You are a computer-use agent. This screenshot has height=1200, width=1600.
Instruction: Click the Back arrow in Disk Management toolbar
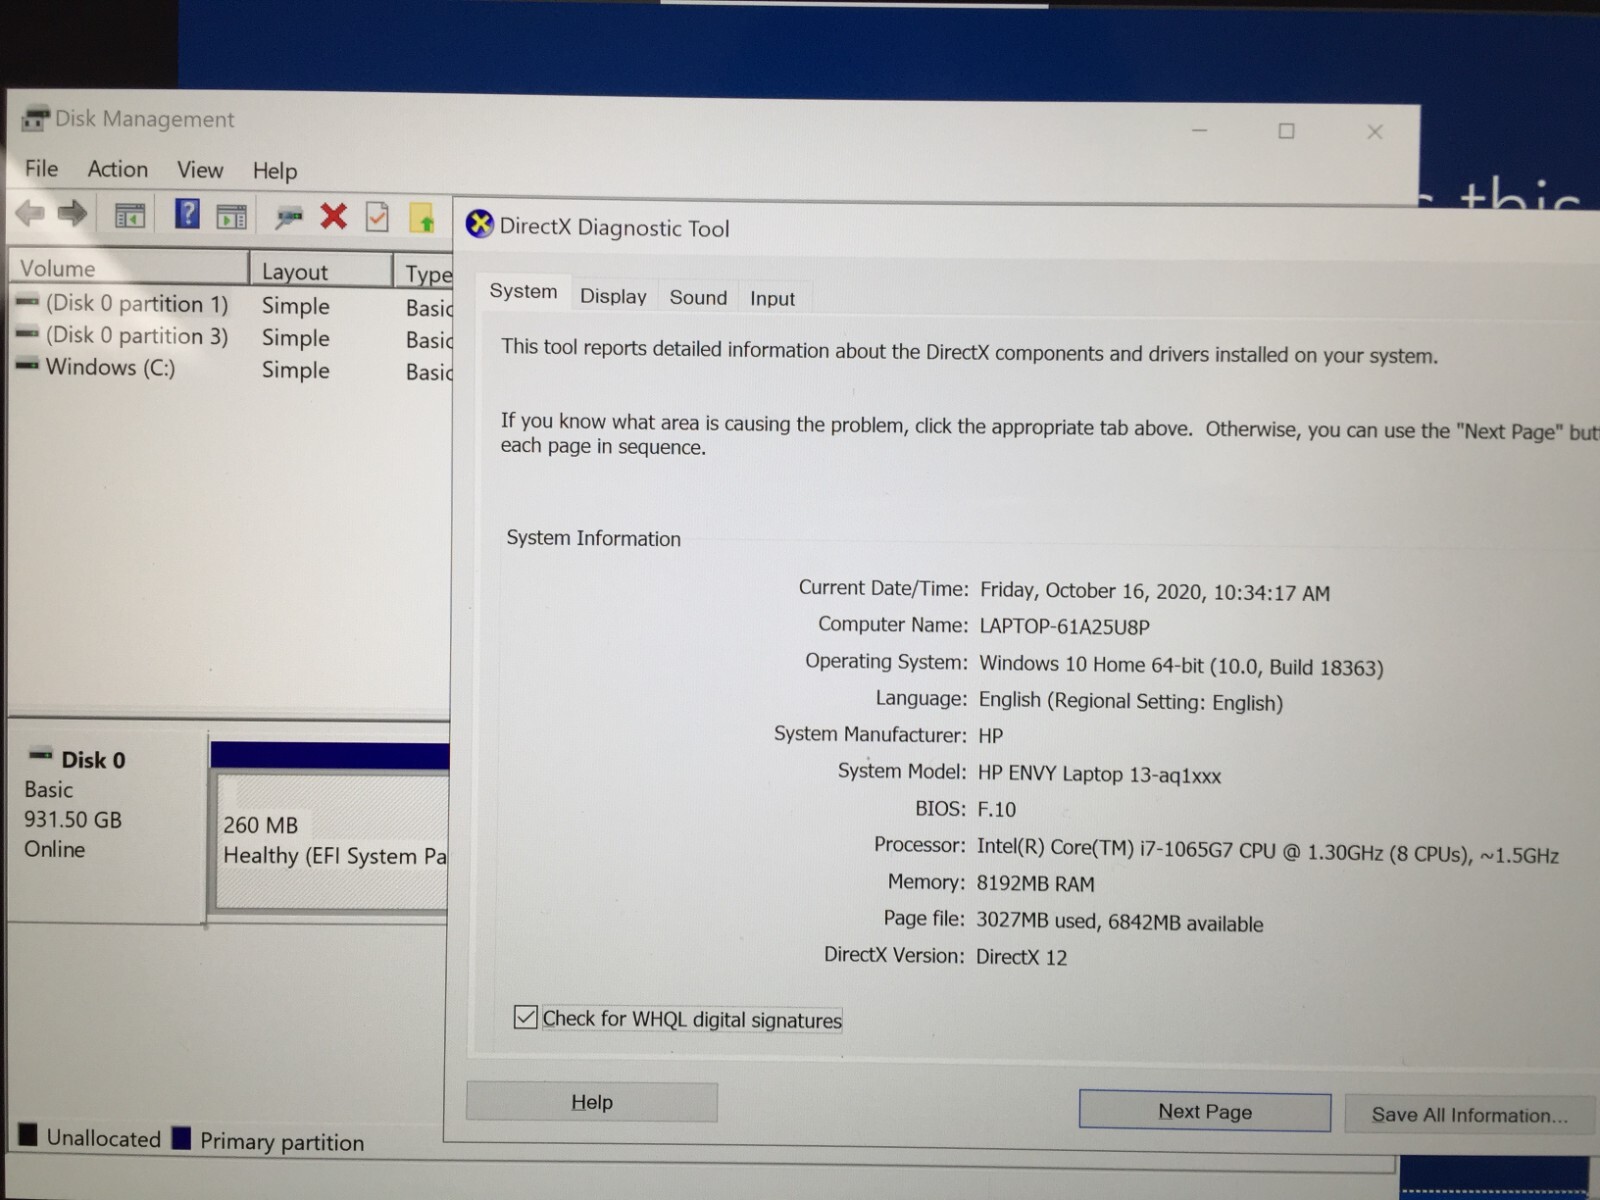click(x=30, y=212)
